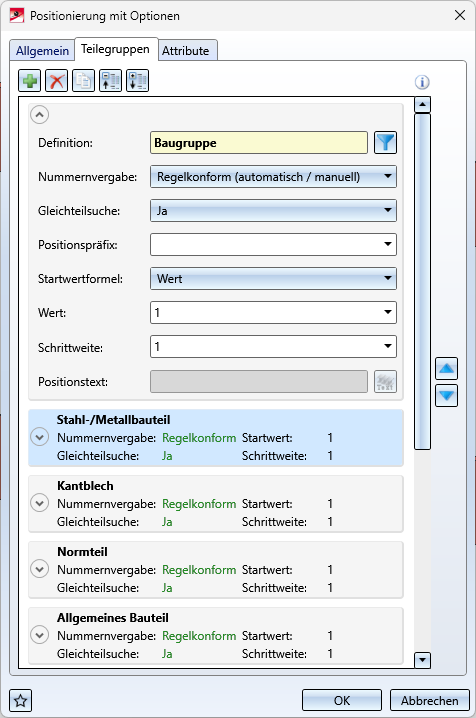Add new part group with green plus

click(30, 81)
